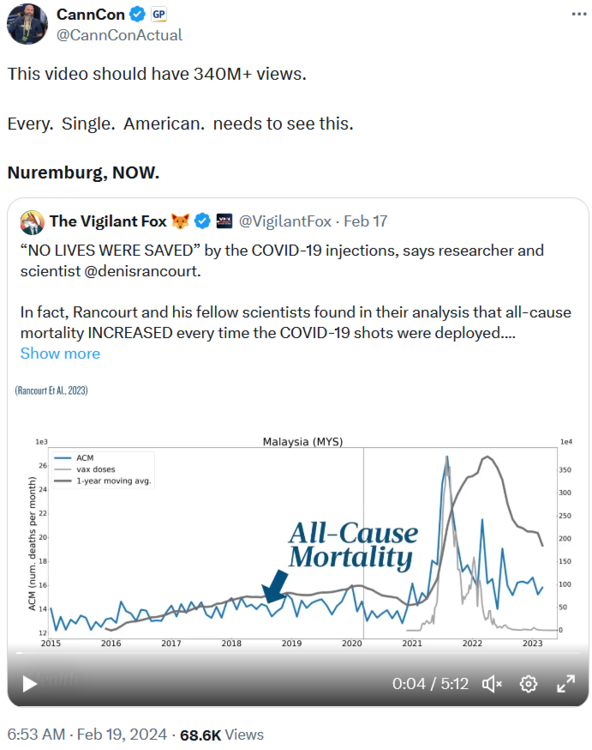Image resolution: width=592 pixels, height=750 pixels.
Task: Click The Vigilant Fox display name
Action: pos(108,221)
